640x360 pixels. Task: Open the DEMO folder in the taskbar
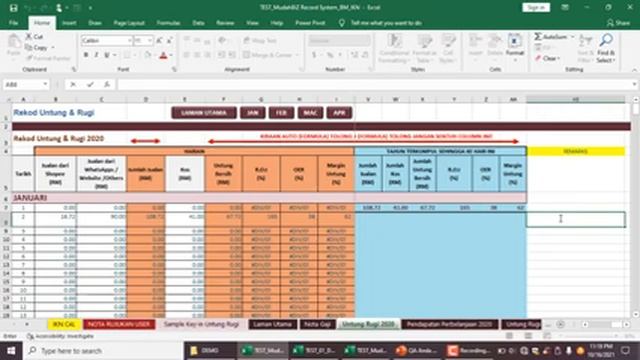pyautogui.click(x=210, y=351)
